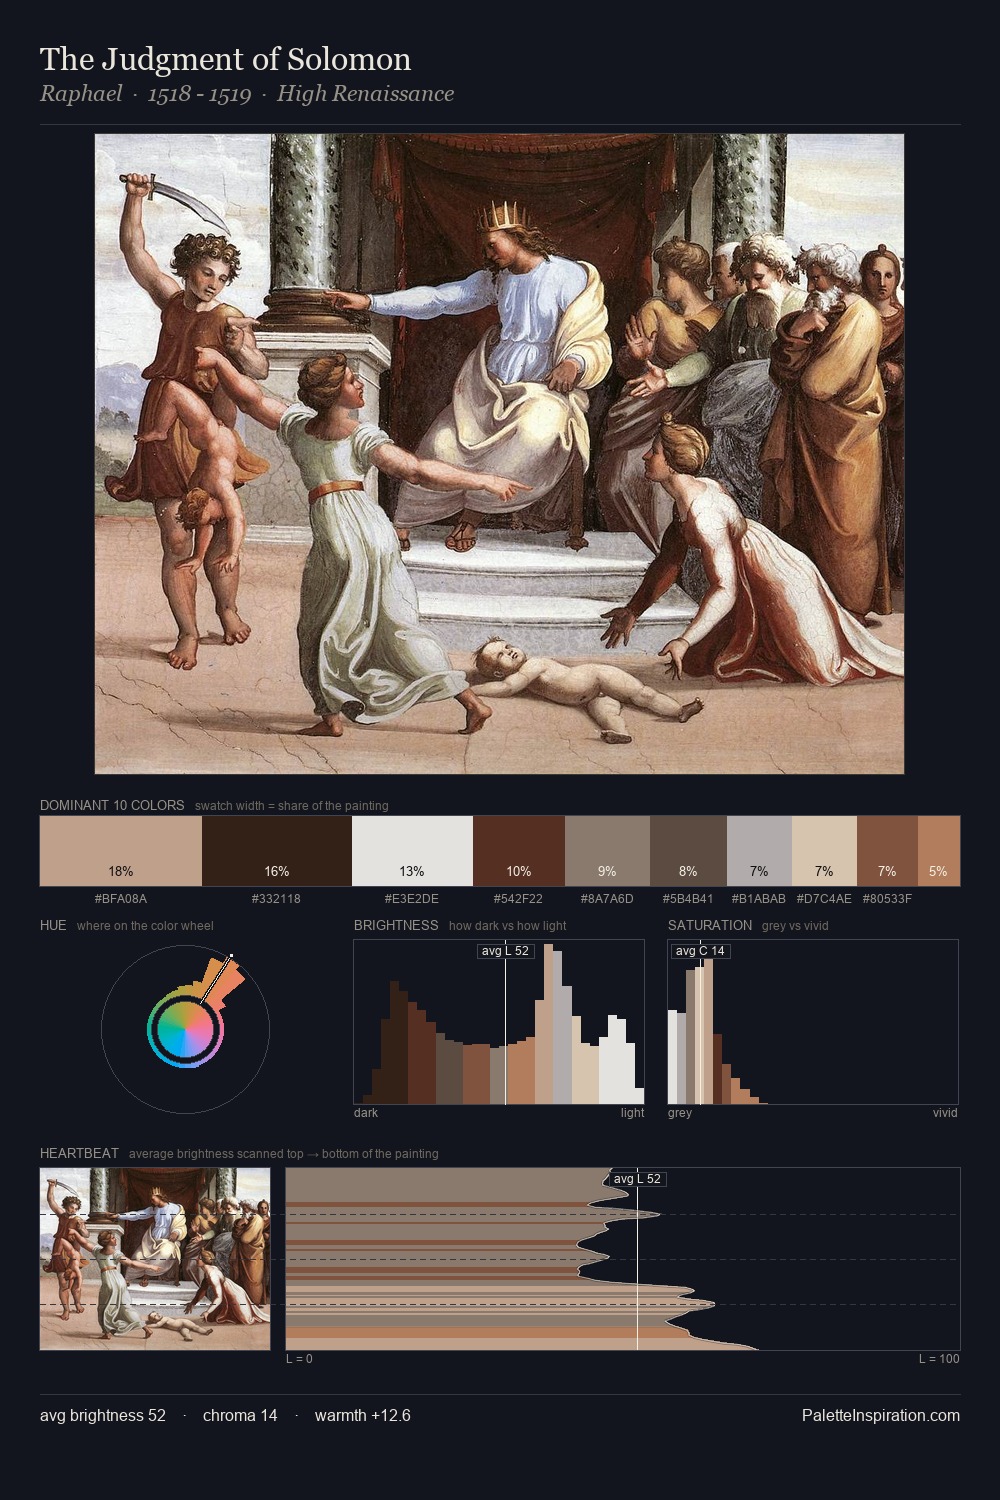Click the narrow 5% tan swatch

(x=939, y=851)
